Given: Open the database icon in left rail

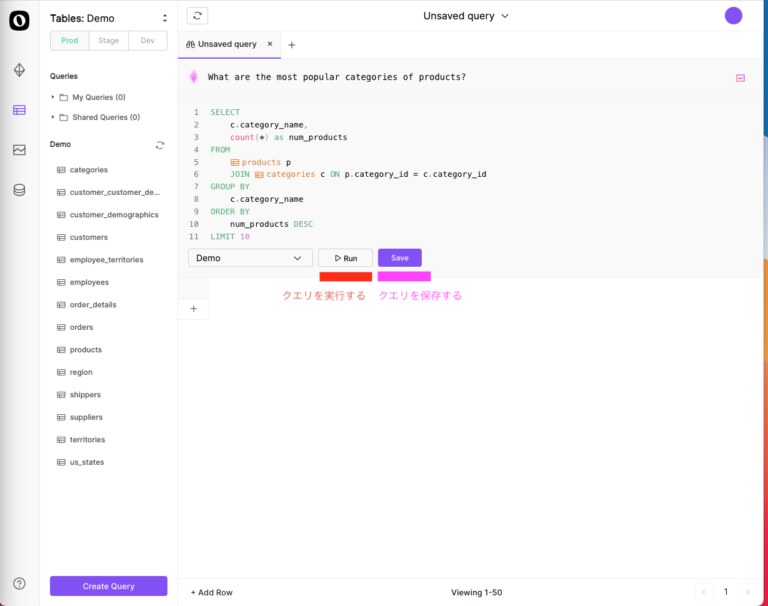Looking at the screenshot, I should tap(19, 190).
